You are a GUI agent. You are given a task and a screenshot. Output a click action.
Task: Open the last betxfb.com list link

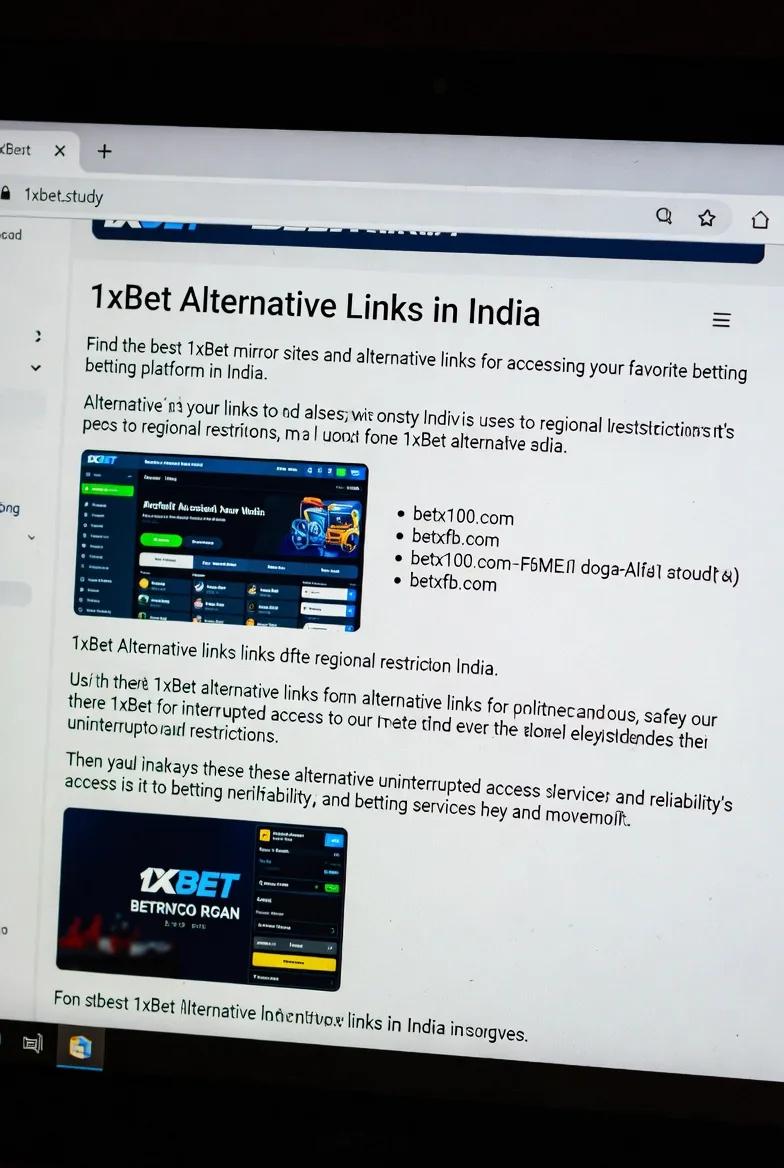click(x=452, y=583)
